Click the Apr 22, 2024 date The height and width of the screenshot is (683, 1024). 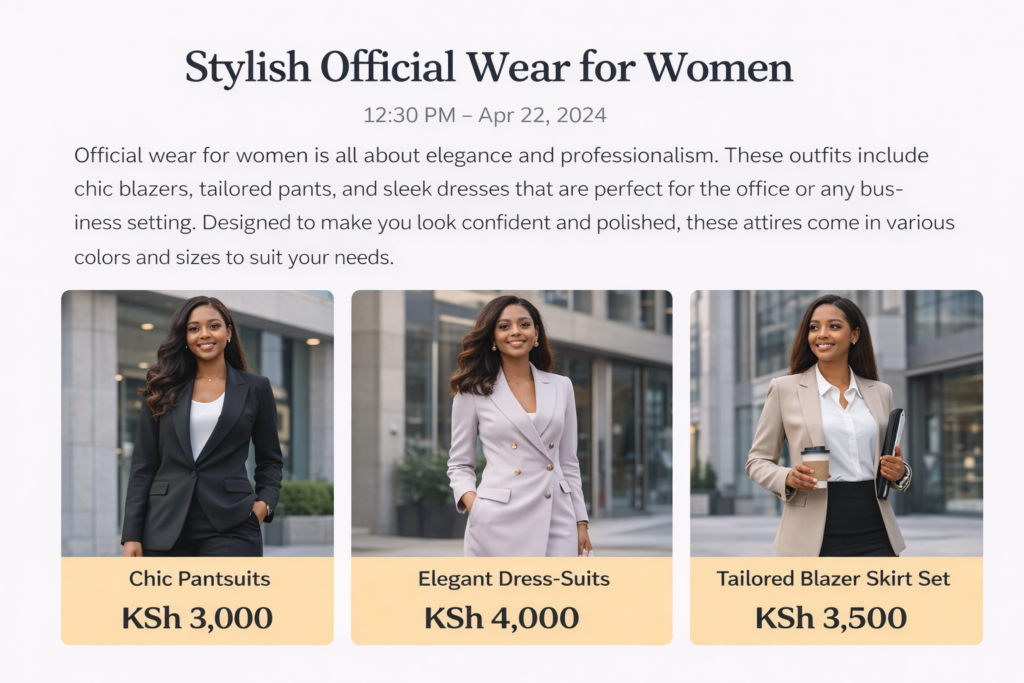coord(542,115)
